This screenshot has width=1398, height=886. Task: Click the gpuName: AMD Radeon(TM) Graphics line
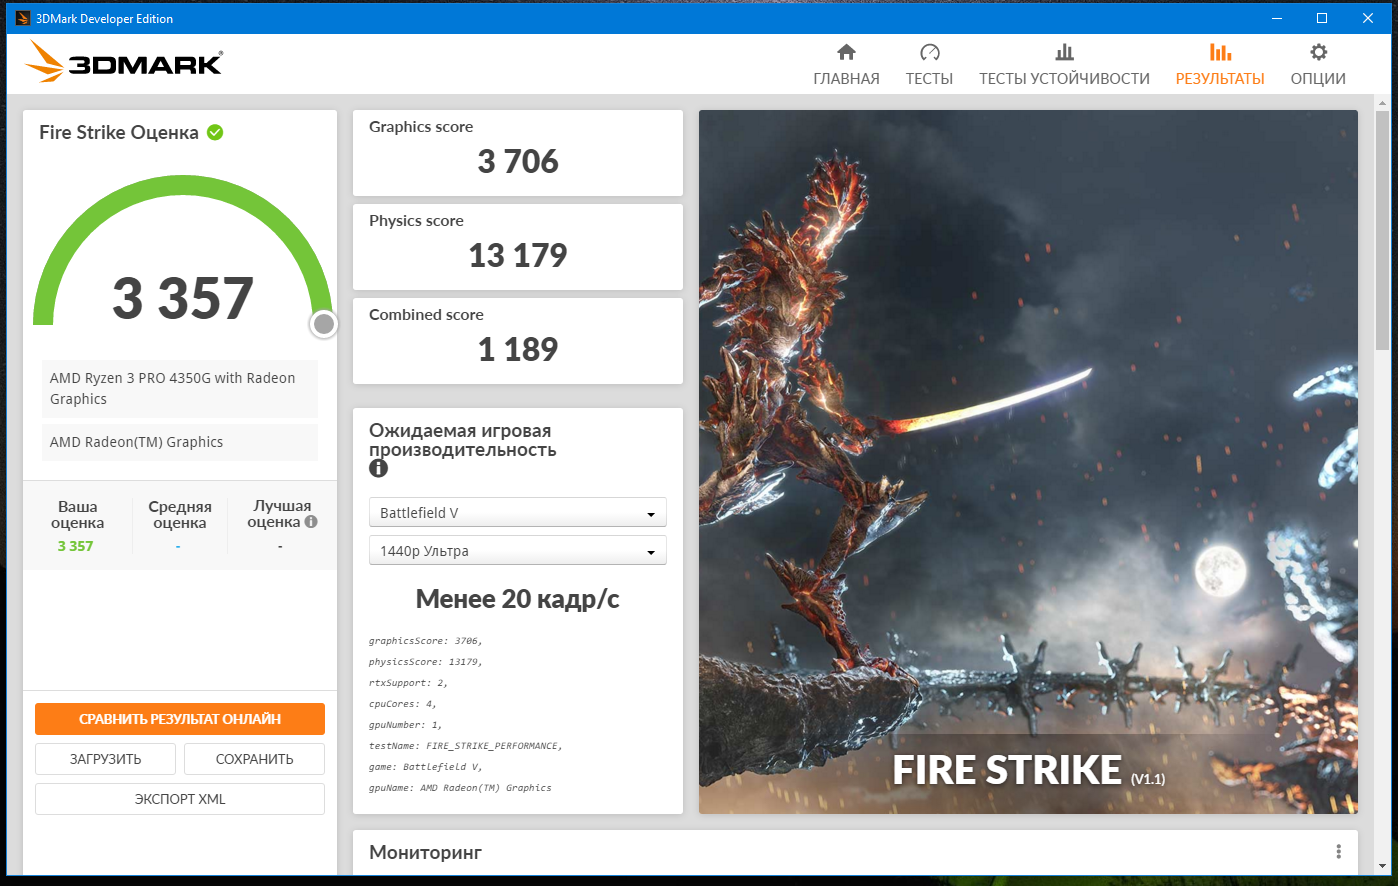click(460, 788)
